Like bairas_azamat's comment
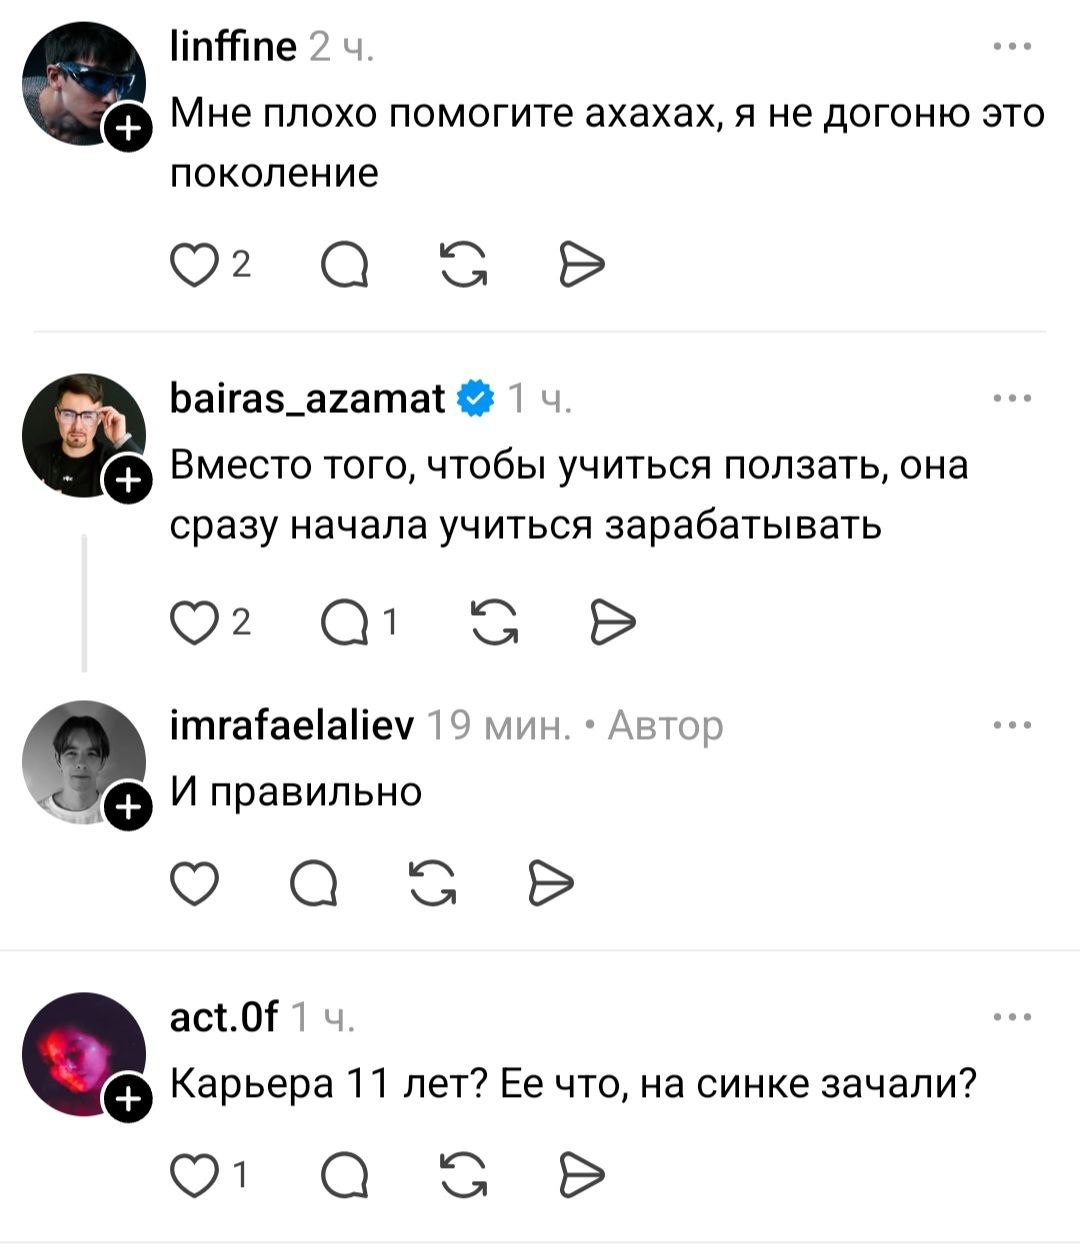 [x=195, y=623]
